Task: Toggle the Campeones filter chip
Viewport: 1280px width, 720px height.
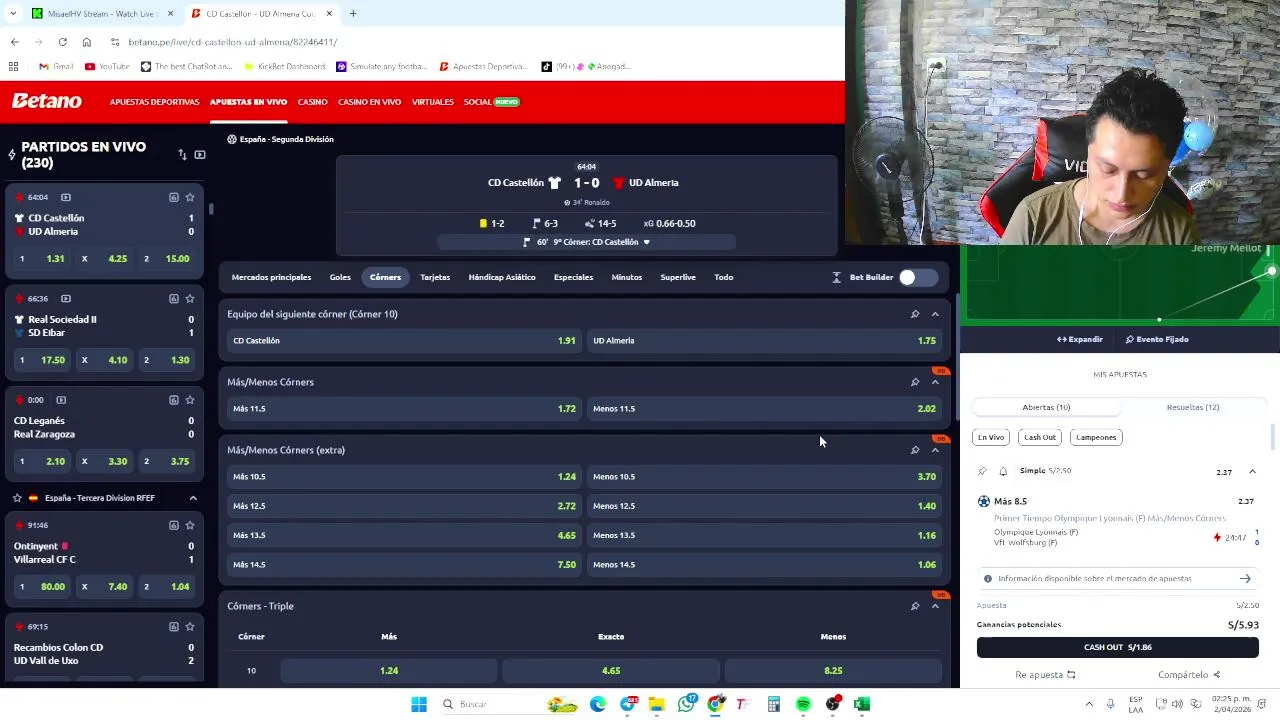Action: point(1096,437)
